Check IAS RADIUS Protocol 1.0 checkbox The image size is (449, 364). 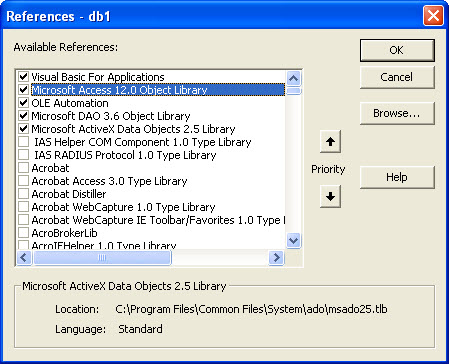pos(23,155)
